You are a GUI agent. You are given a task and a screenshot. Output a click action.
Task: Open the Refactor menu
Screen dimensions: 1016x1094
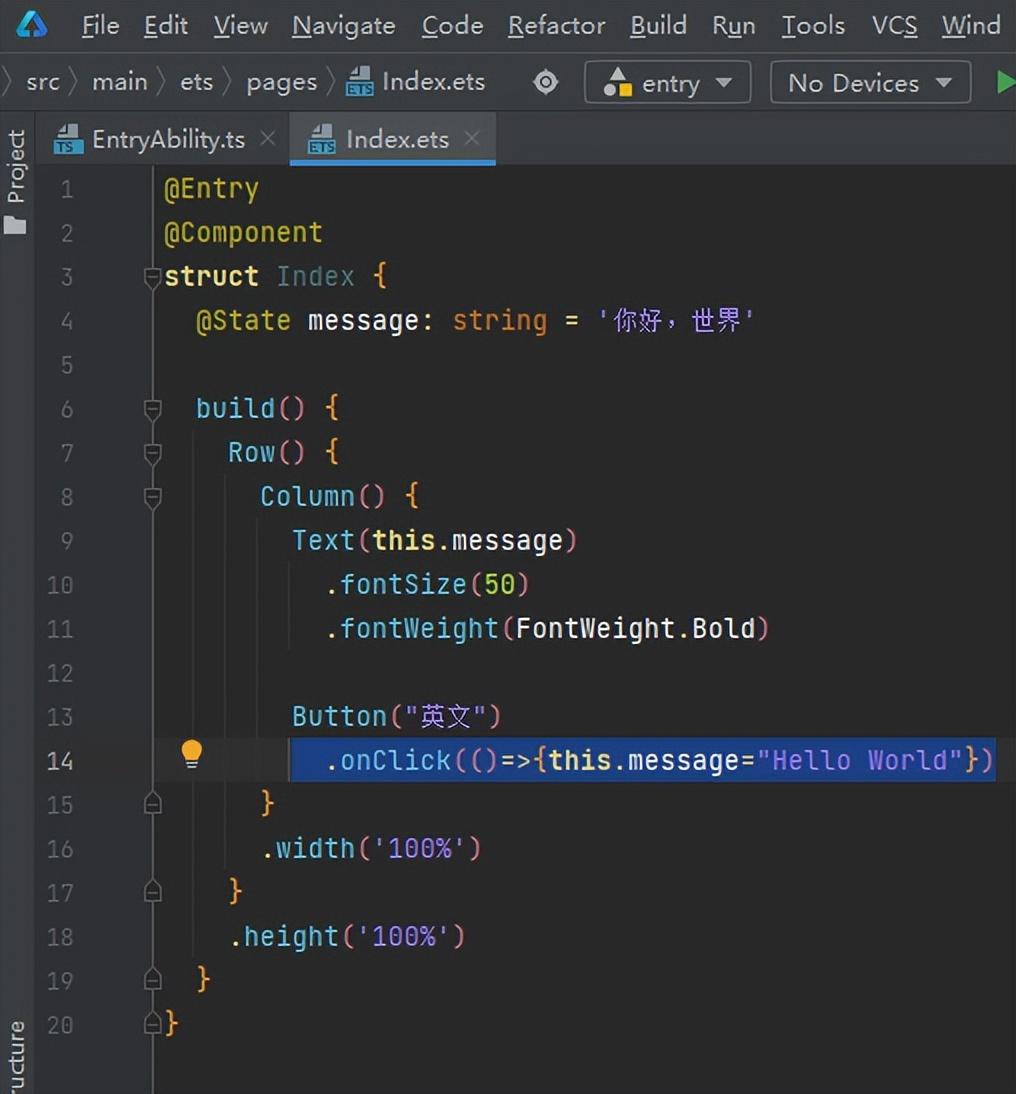pyautogui.click(x=556, y=25)
